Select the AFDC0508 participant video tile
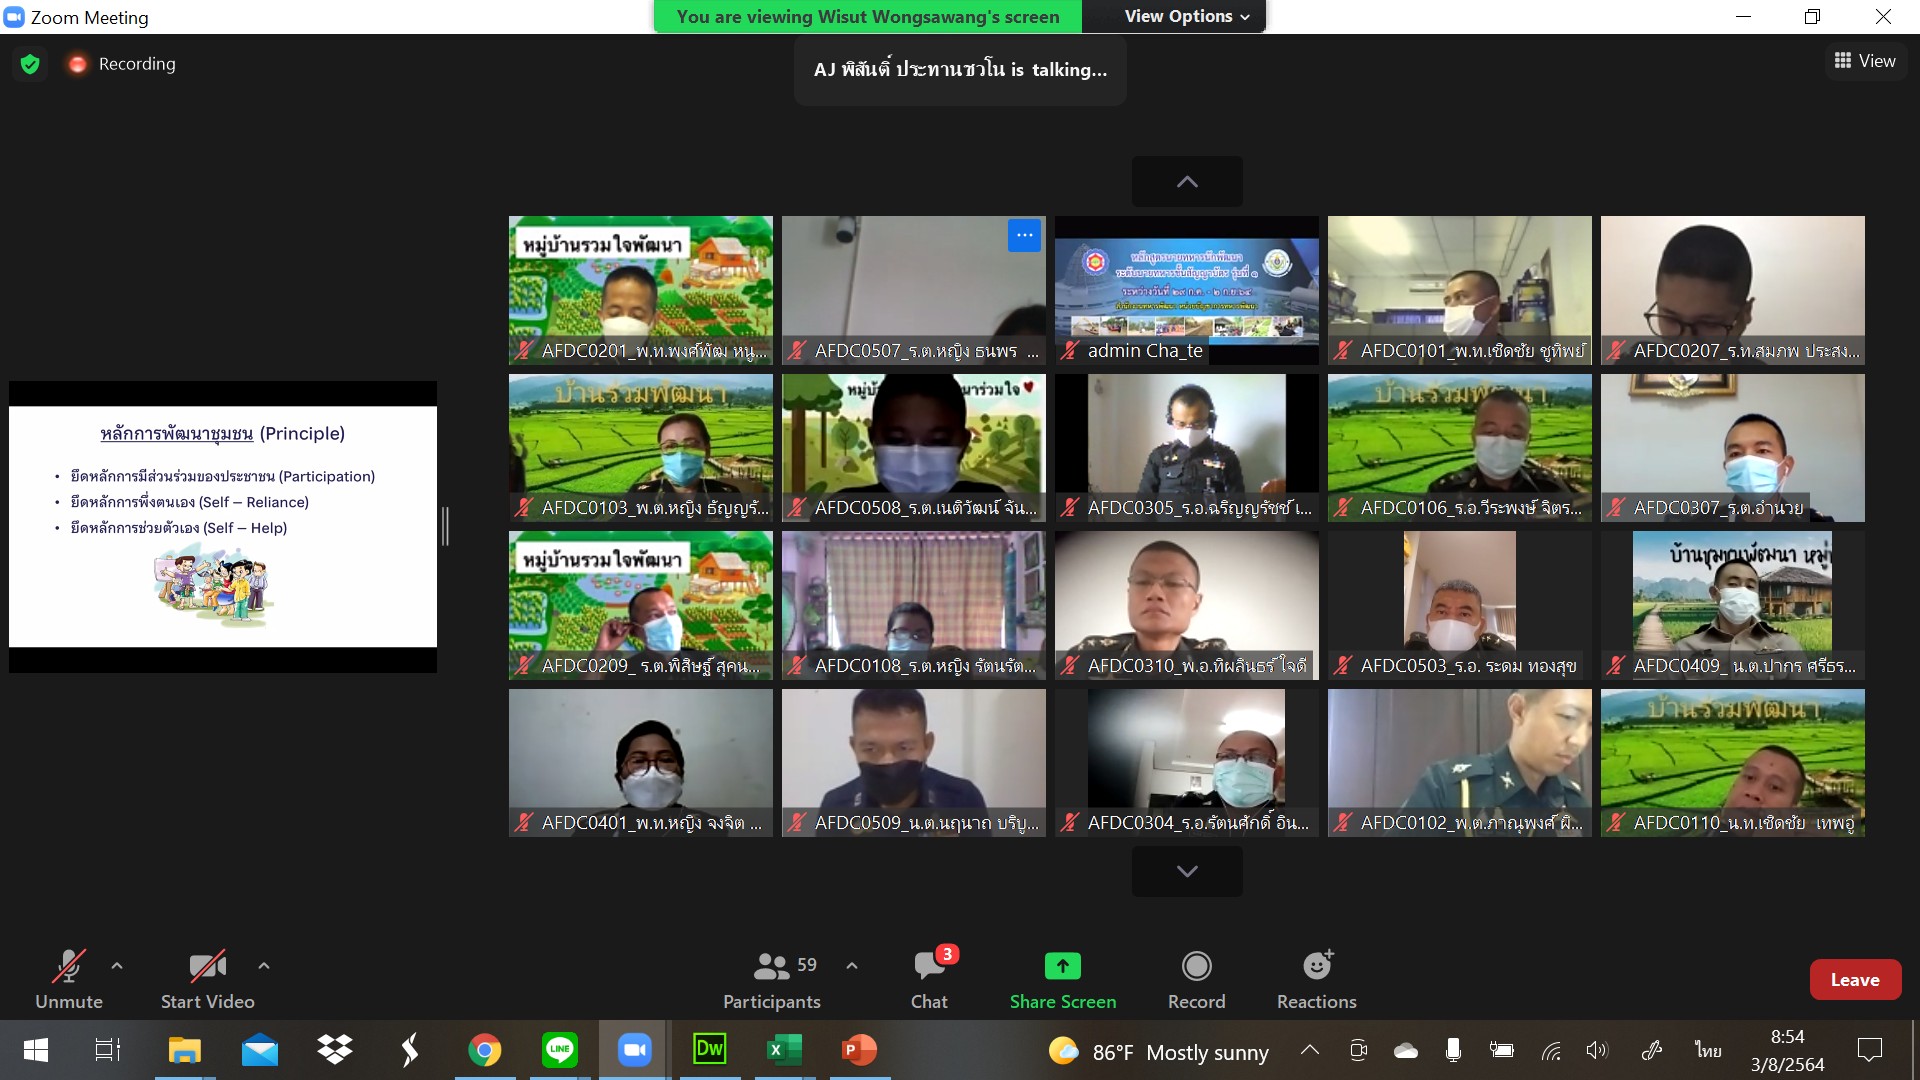 (914, 448)
